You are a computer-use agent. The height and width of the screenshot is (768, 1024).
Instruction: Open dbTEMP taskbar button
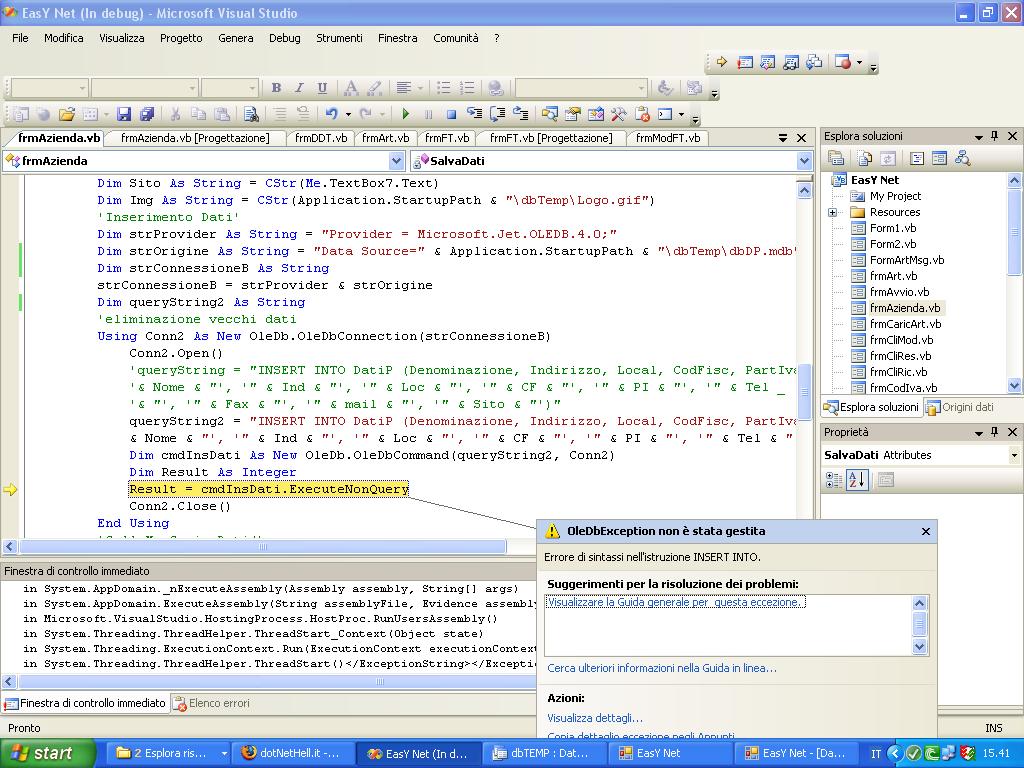(x=543, y=753)
